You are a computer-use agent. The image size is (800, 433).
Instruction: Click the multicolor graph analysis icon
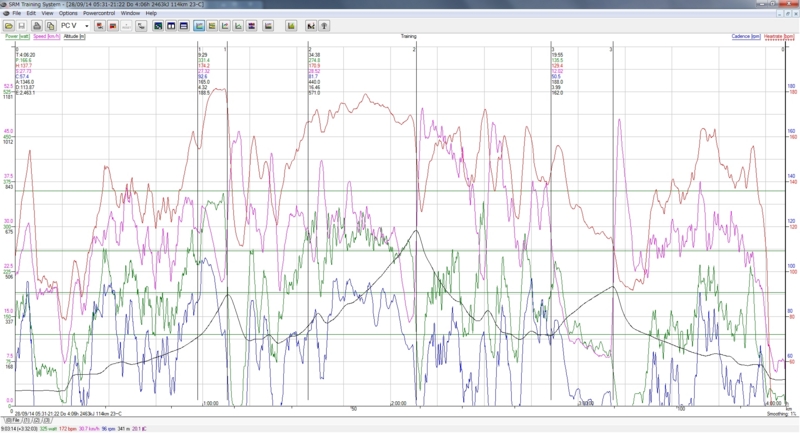click(x=268, y=26)
